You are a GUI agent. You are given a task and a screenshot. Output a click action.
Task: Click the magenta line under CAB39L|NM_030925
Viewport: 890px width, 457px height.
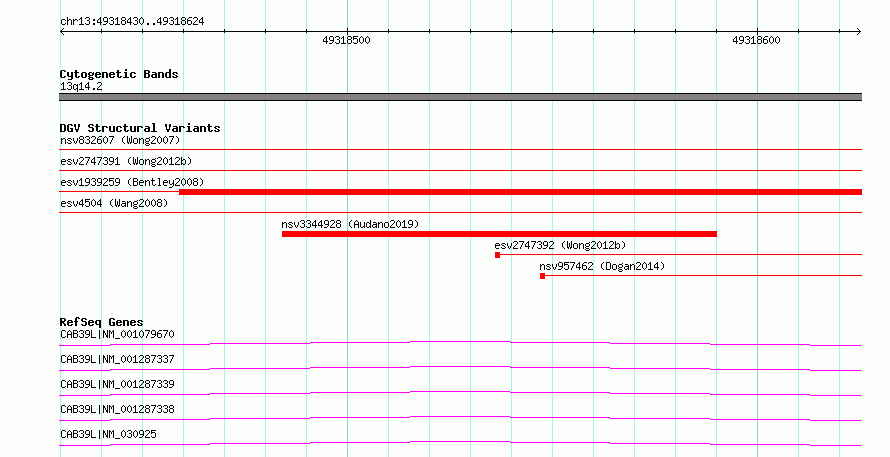460,443
